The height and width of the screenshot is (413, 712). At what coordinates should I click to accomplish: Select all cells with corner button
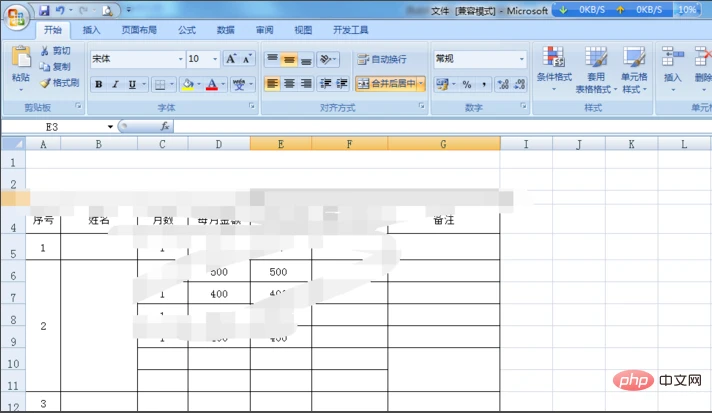tap(13, 144)
